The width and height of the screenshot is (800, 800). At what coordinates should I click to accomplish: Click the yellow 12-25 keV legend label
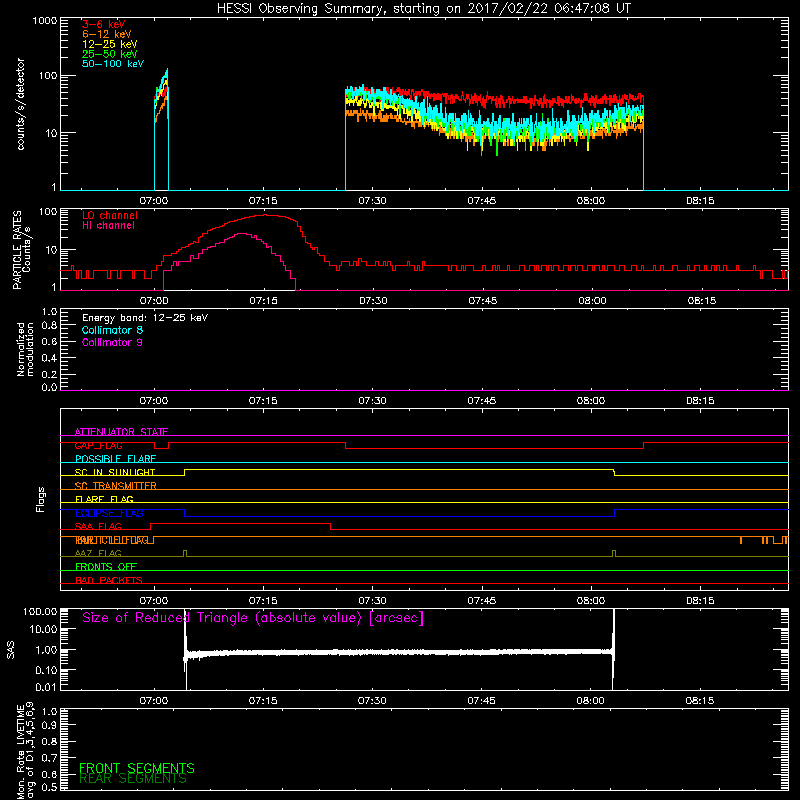coord(110,44)
